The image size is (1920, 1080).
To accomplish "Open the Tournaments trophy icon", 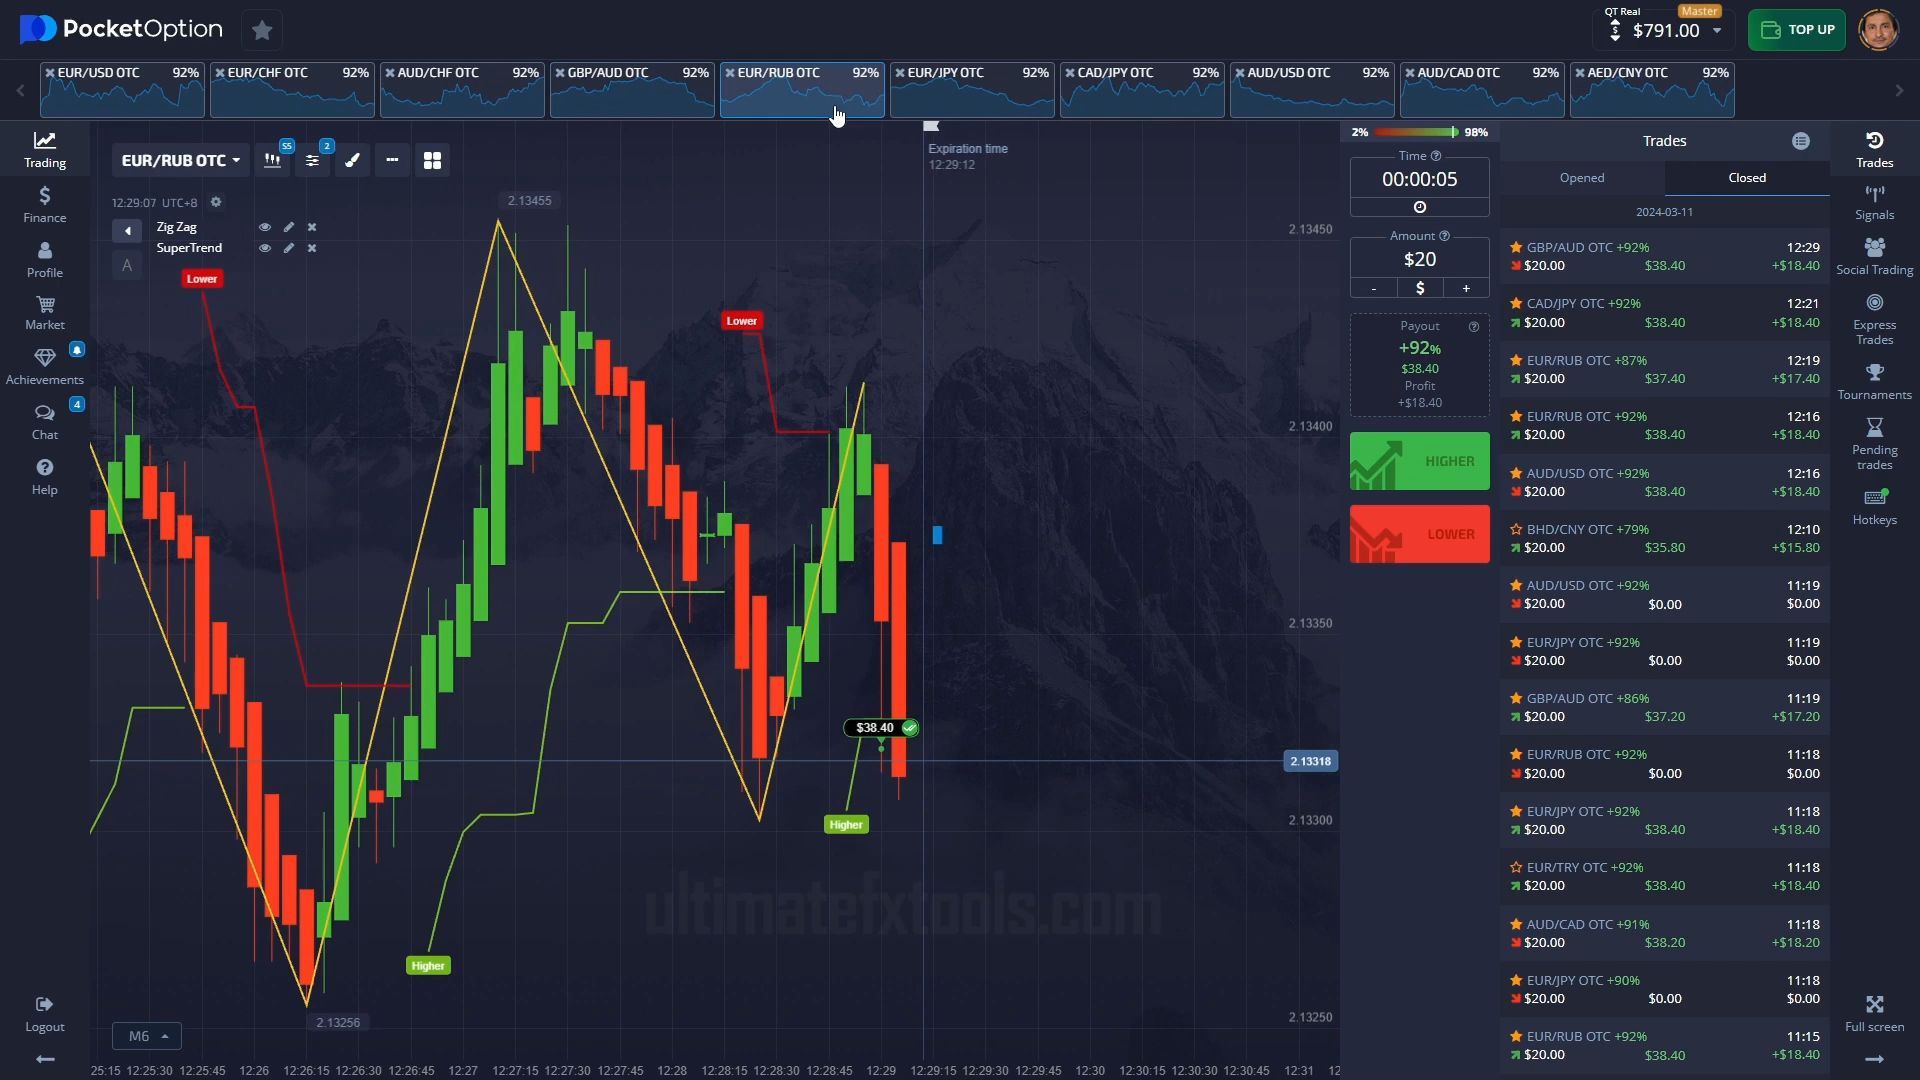I will [1874, 381].
